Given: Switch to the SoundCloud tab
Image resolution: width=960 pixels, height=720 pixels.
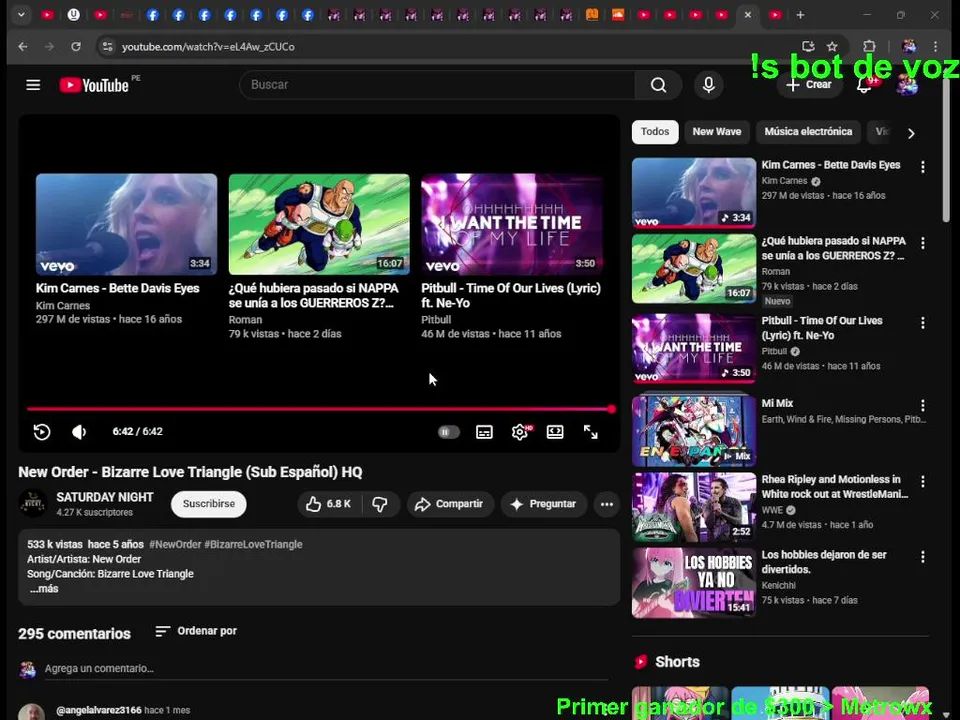Looking at the screenshot, I should (x=618, y=15).
